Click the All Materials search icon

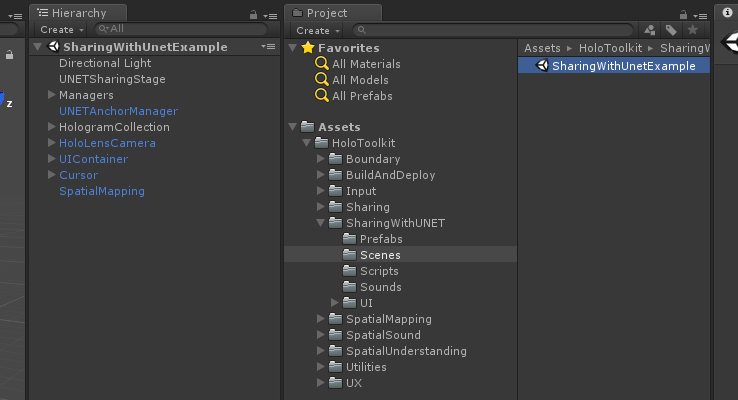tap(322, 63)
